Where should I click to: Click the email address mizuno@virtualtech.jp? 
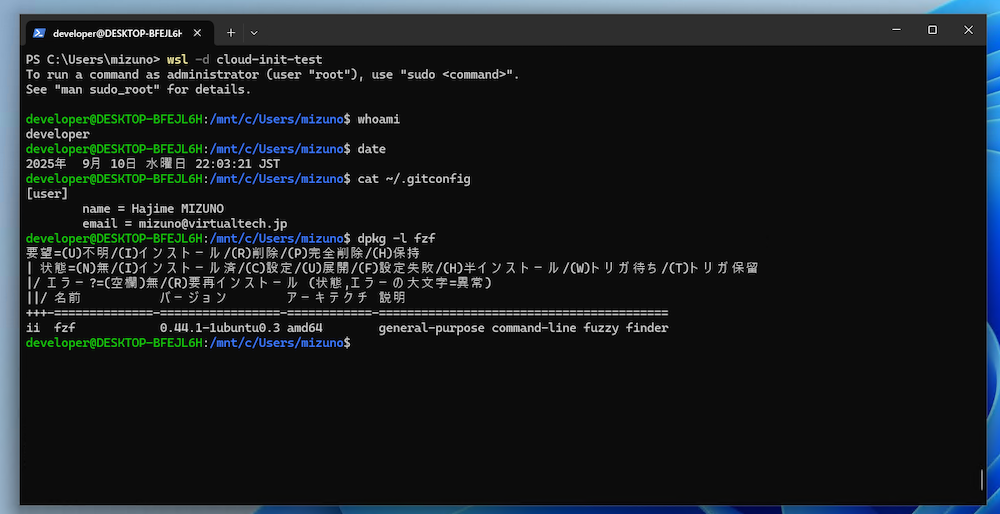coord(206,224)
